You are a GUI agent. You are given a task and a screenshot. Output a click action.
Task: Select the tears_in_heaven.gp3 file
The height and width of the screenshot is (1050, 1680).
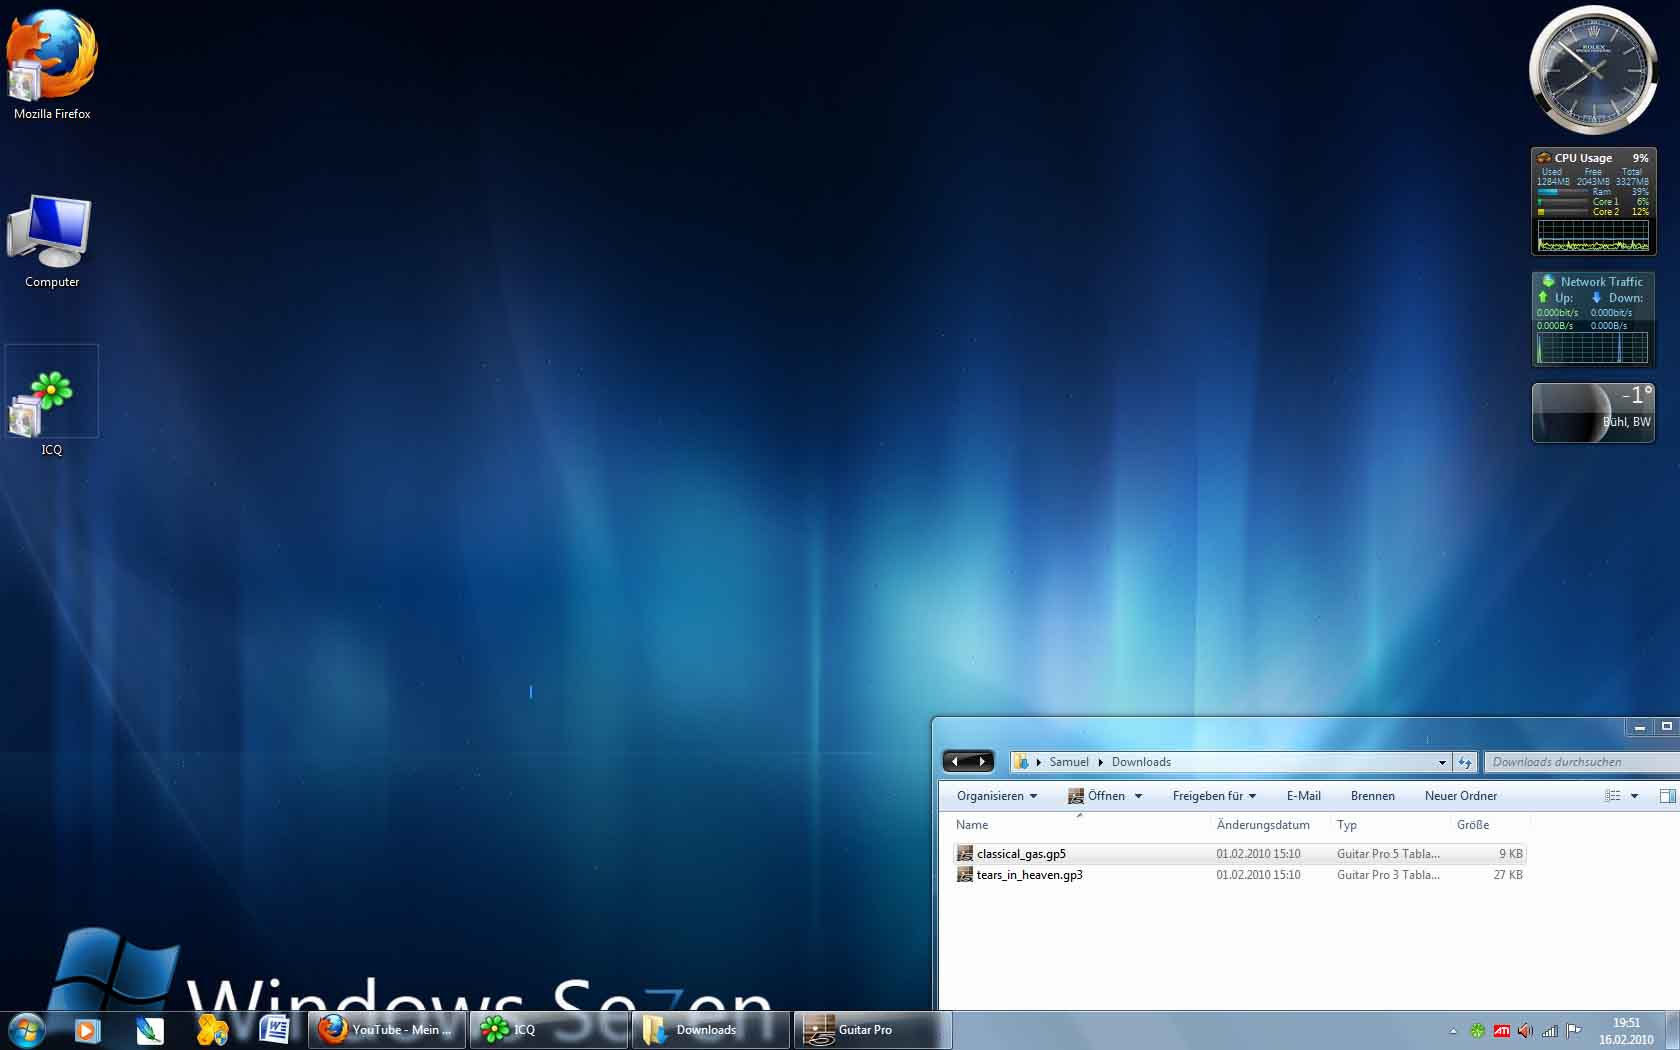tap(1029, 875)
